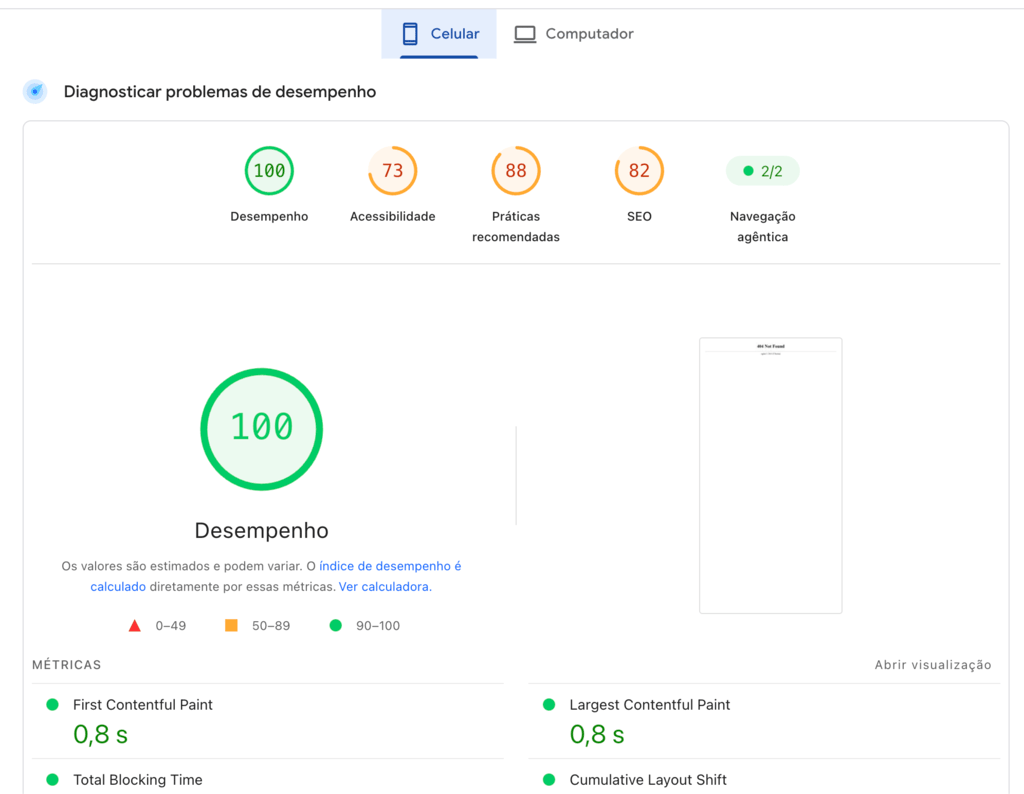Click Abrir visualização
The width and height of the screenshot is (1024, 794).
[x=933, y=665]
